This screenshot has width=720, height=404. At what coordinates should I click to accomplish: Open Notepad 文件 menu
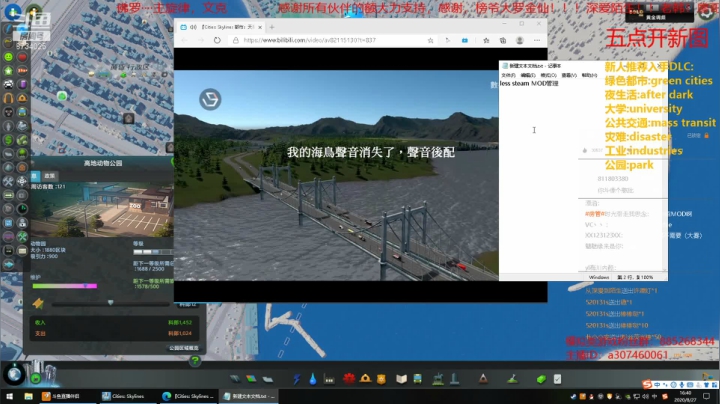[x=508, y=75]
